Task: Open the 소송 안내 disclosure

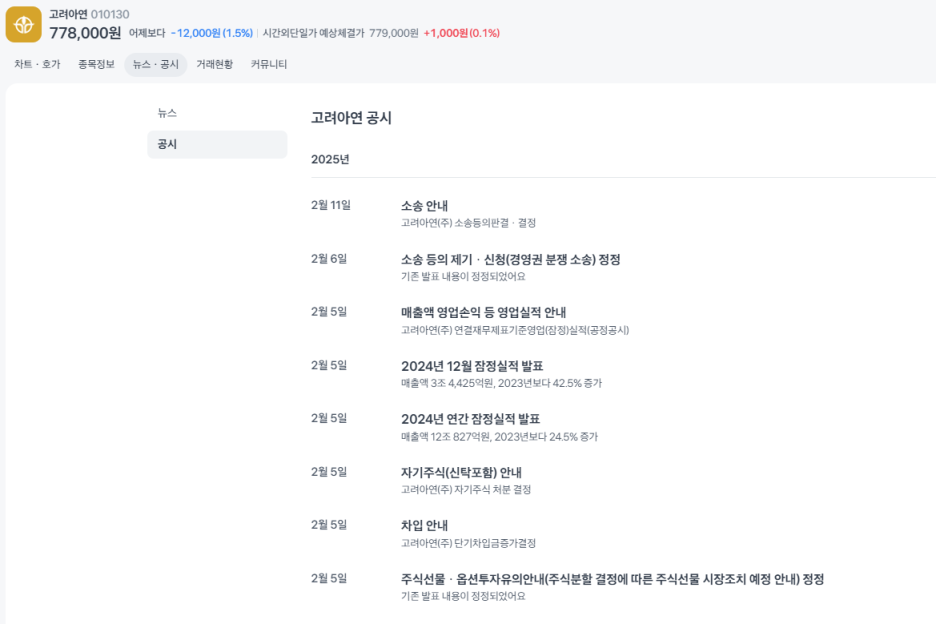Action: click(x=424, y=206)
